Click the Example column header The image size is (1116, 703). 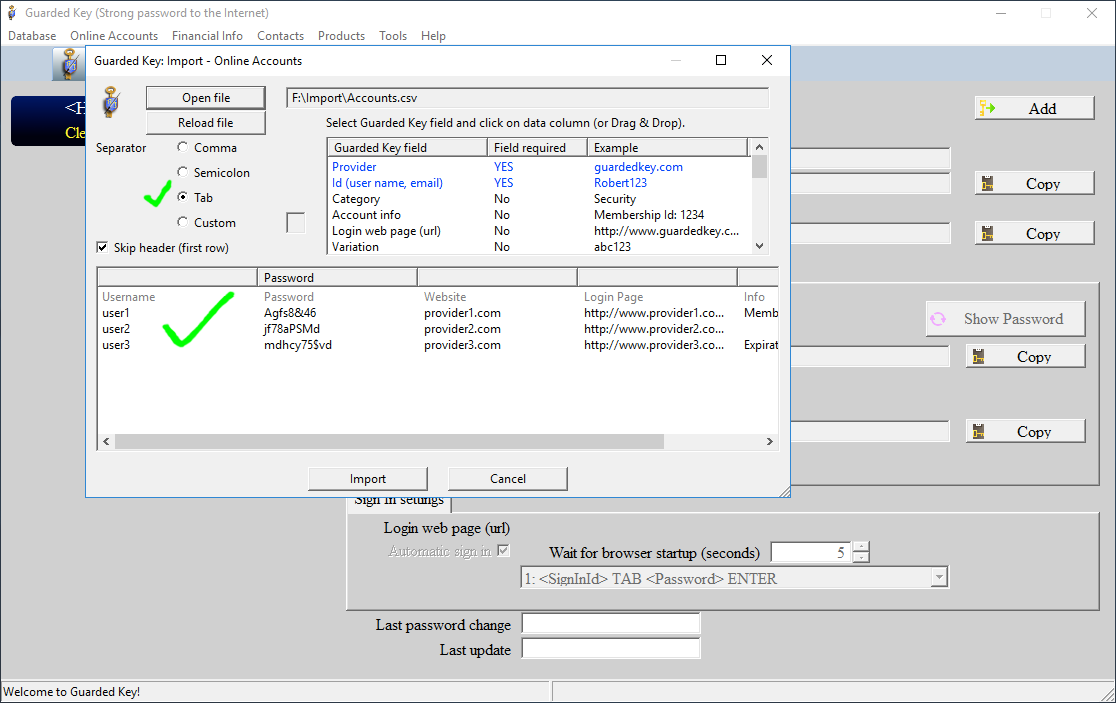click(668, 147)
